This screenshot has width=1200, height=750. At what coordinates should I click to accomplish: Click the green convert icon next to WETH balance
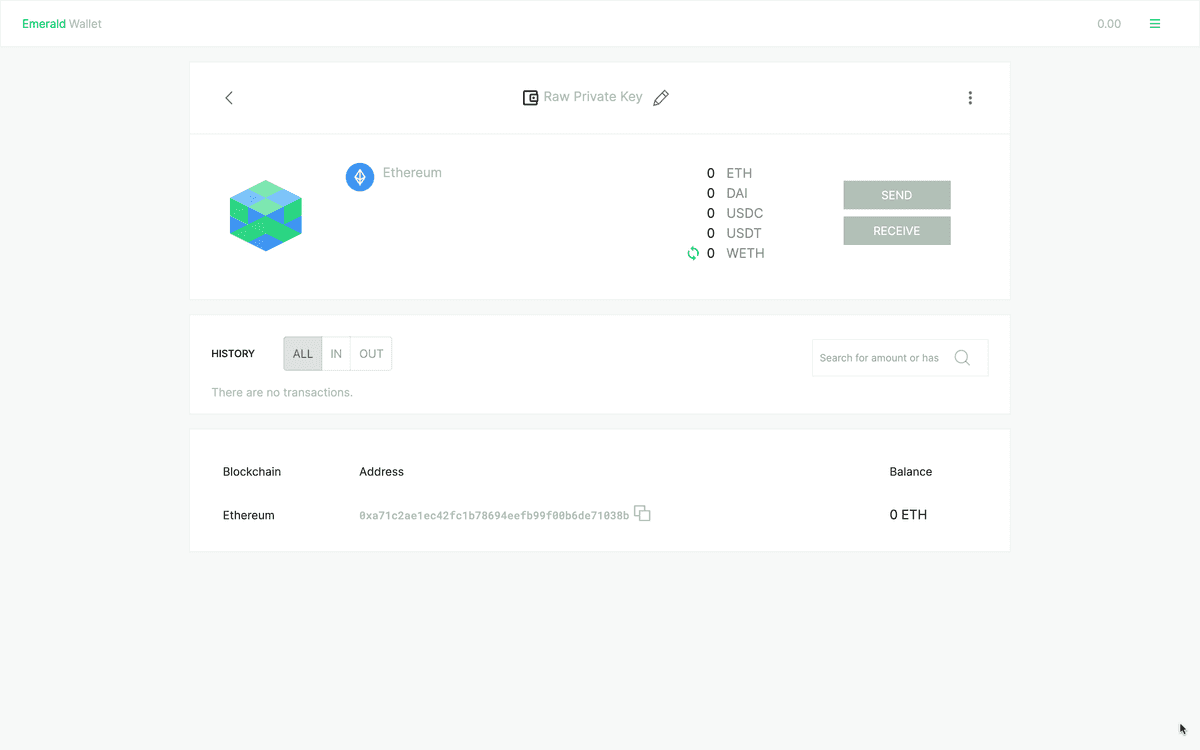(693, 253)
